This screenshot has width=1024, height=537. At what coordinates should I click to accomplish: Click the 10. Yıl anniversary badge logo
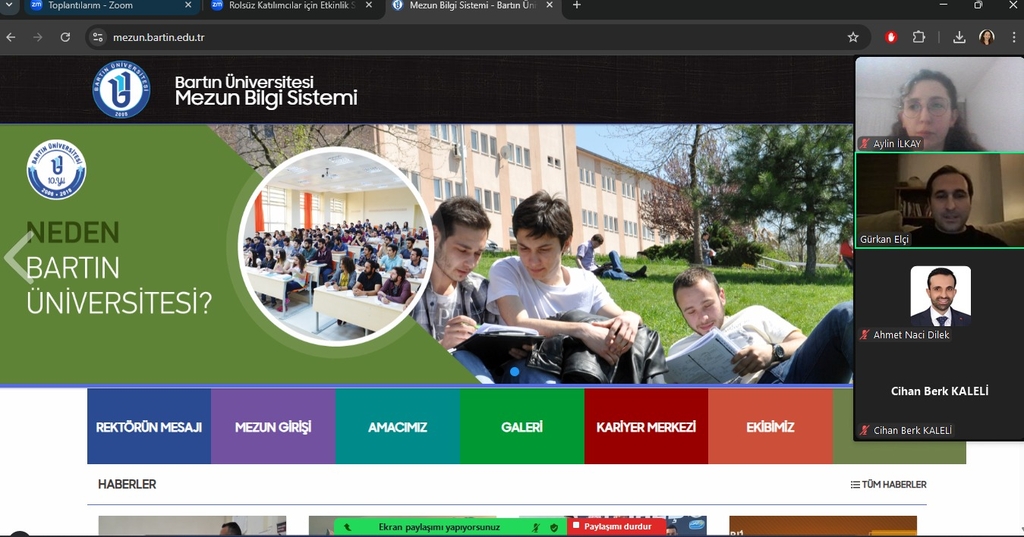tap(56, 169)
